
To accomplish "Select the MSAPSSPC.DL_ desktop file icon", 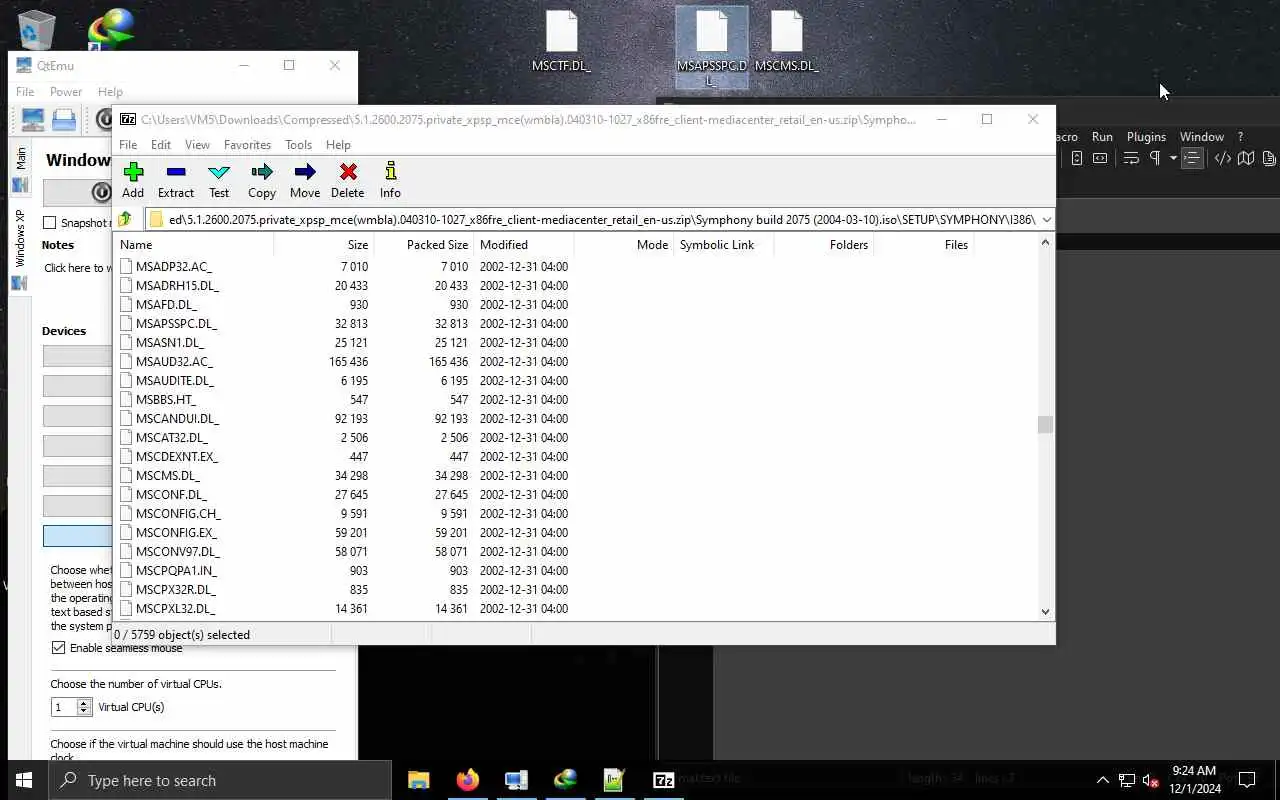I will coord(712,47).
